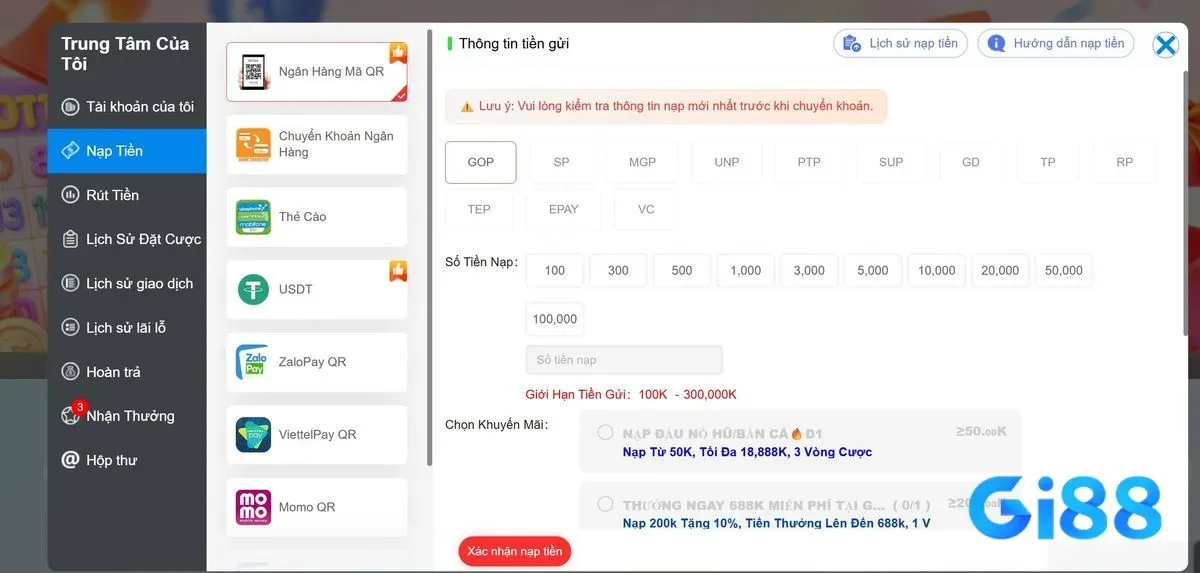Open Nhận Thưởng with notification badge
The image size is (1200, 573).
[x=127, y=416]
